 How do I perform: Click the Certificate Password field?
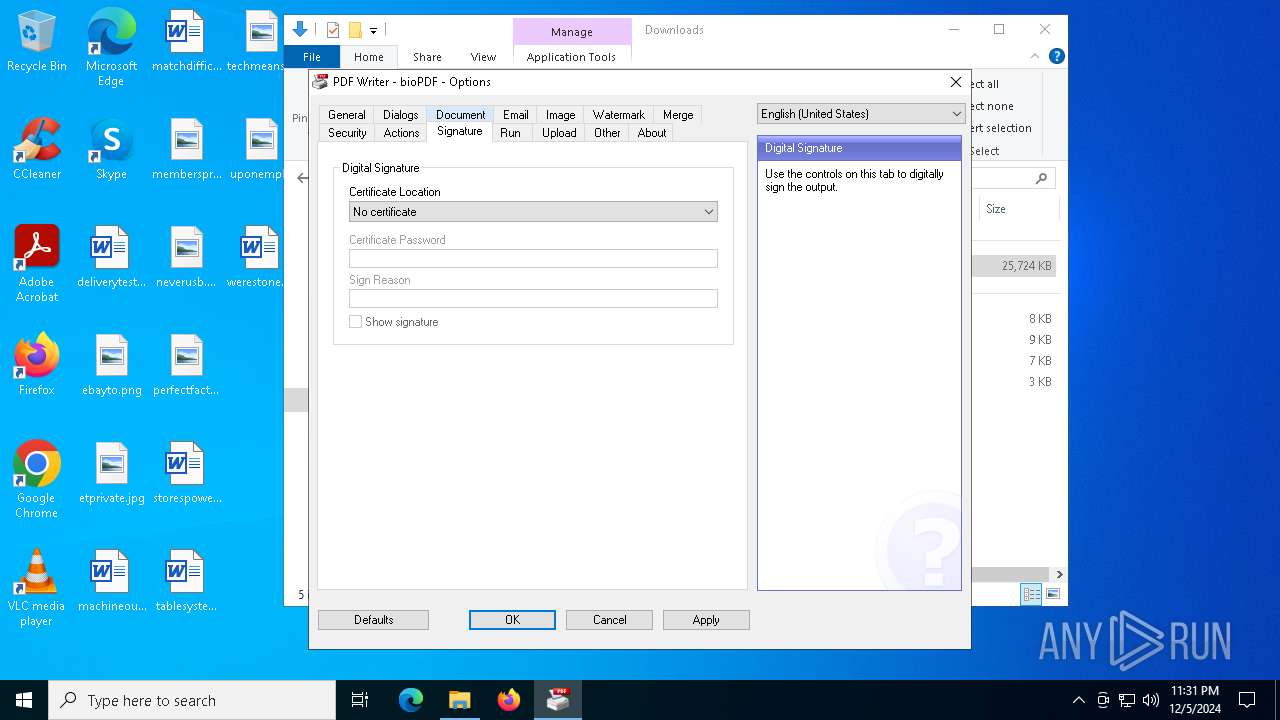pos(533,259)
